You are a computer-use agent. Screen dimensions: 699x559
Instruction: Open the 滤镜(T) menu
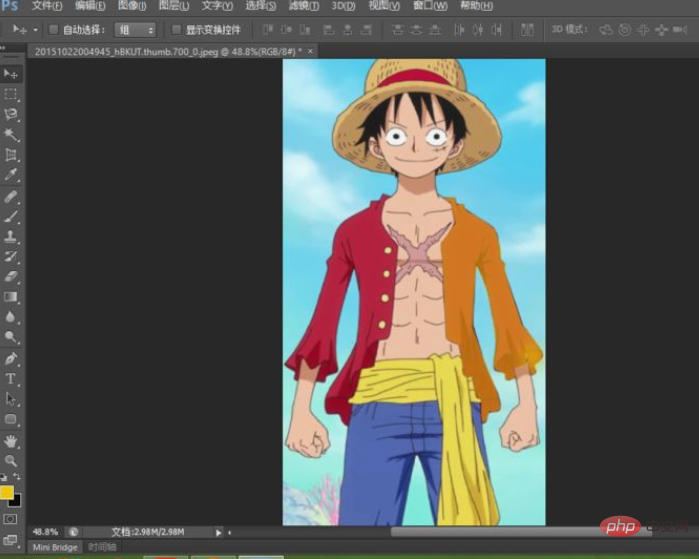click(x=304, y=6)
